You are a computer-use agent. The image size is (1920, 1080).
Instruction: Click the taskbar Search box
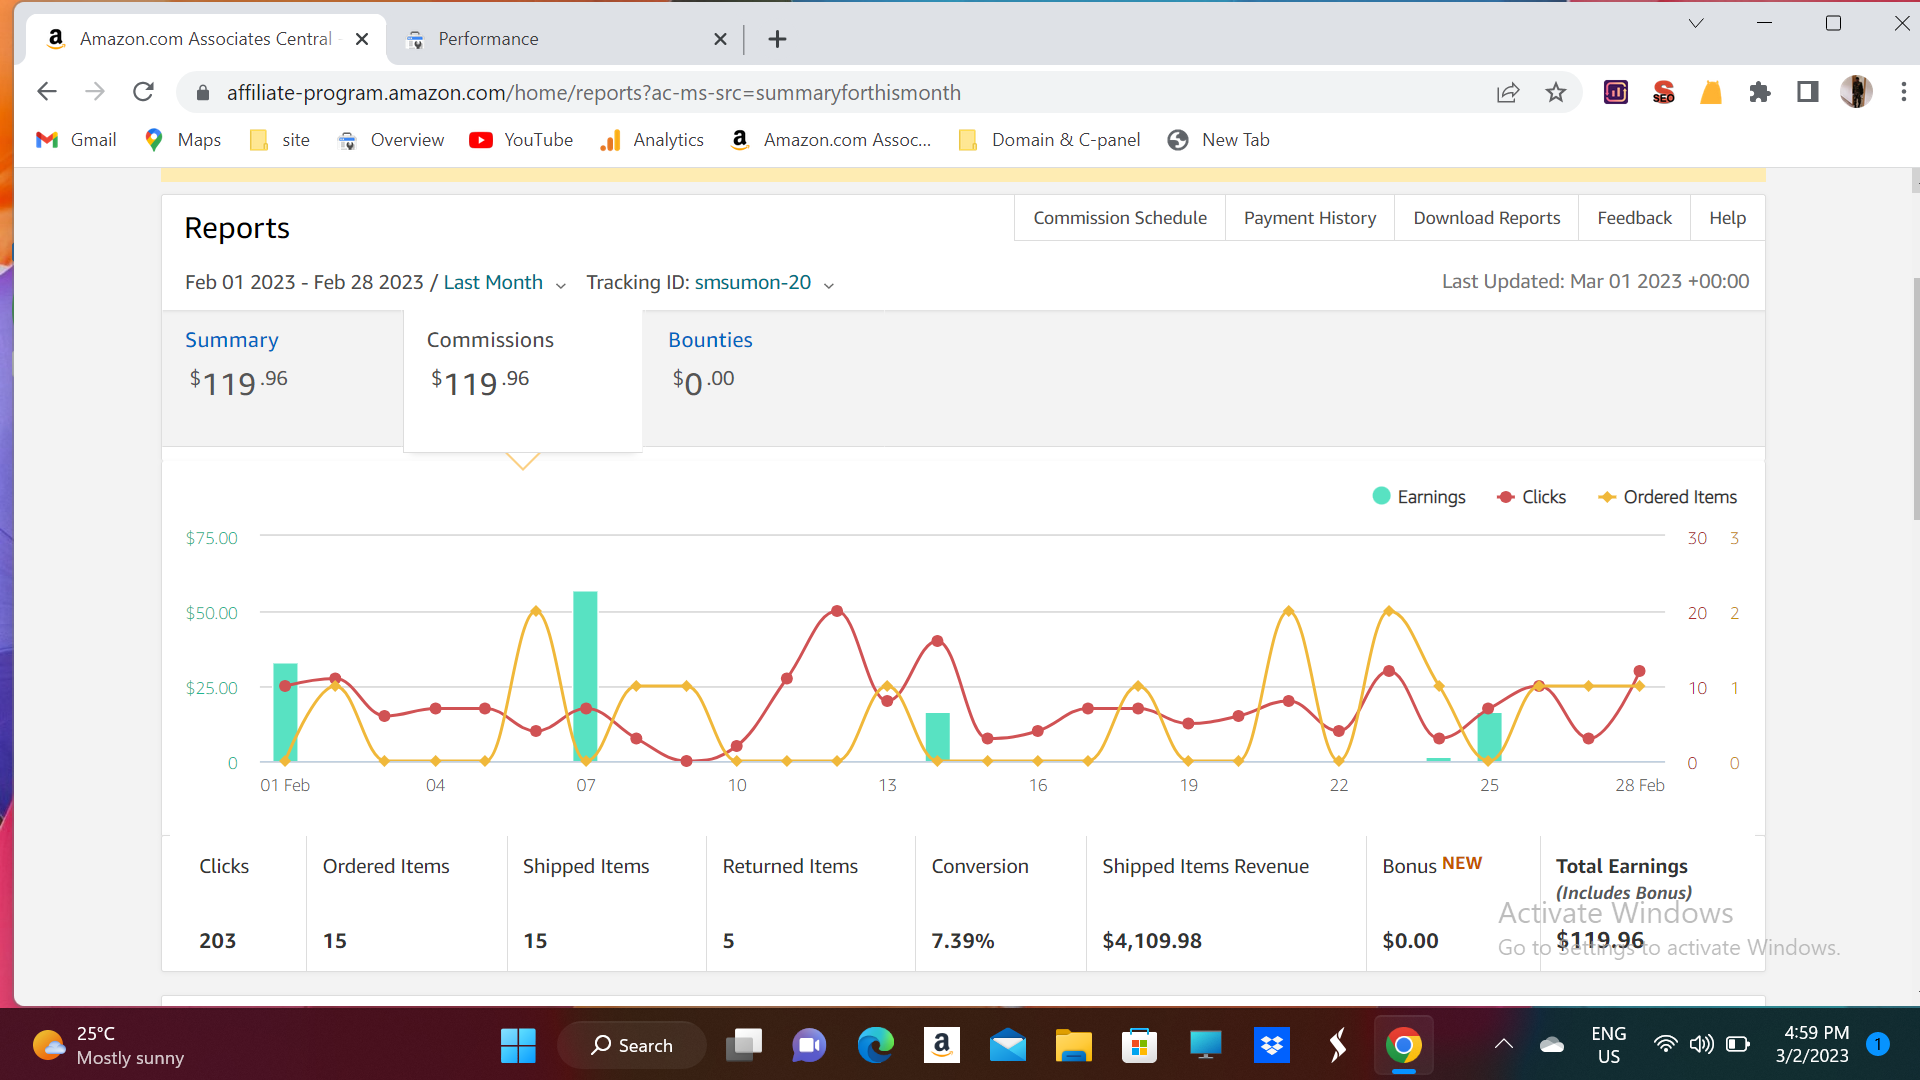pyautogui.click(x=632, y=1046)
